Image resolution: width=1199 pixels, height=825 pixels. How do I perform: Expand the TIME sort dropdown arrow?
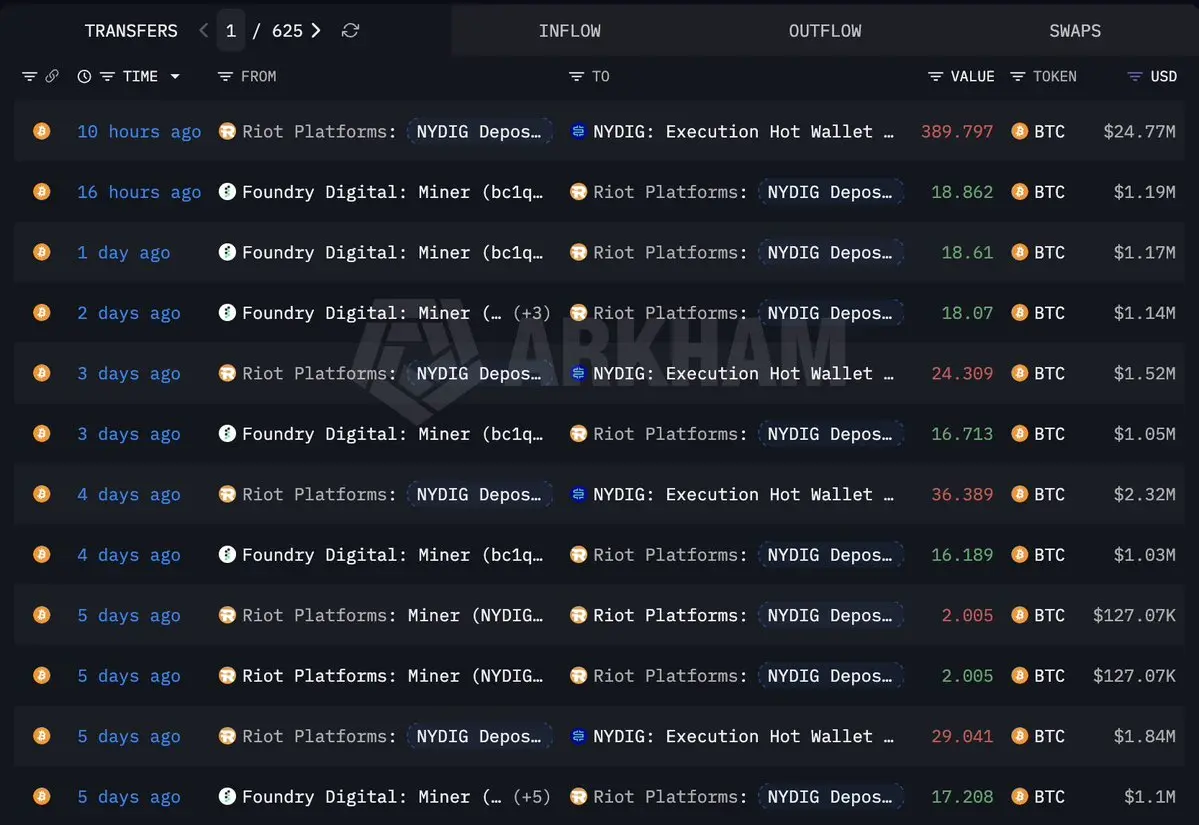(175, 76)
